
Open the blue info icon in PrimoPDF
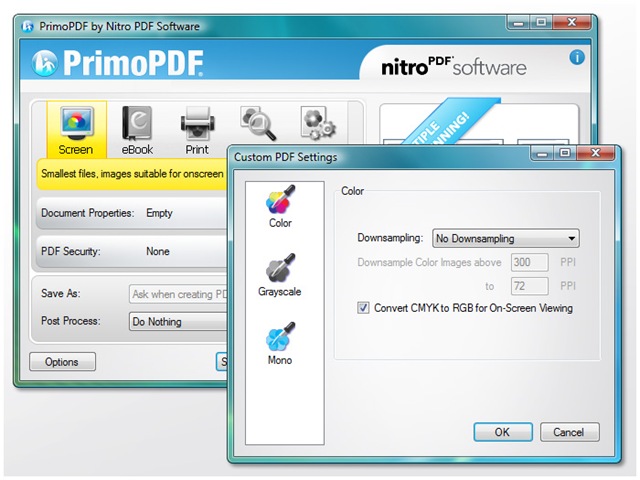pyautogui.click(x=577, y=58)
